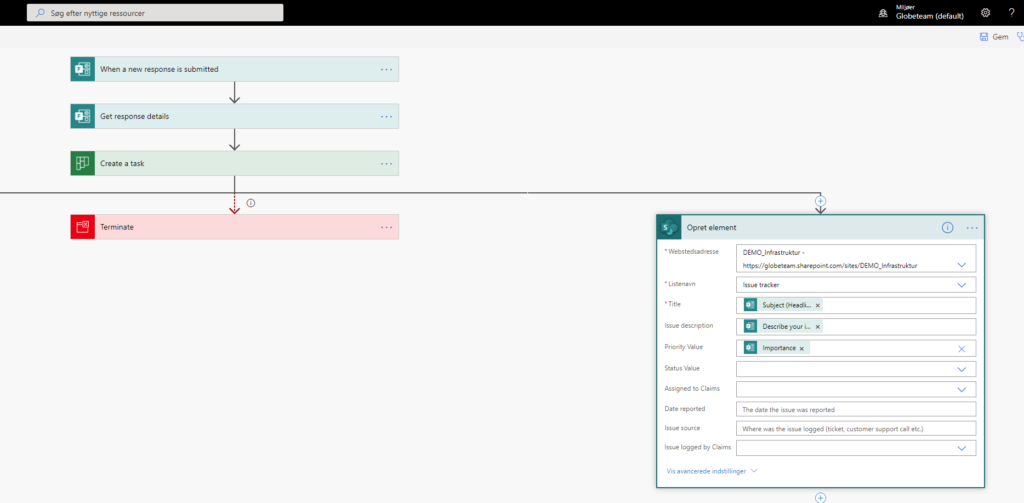1024x503 pixels.
Task: Click 'Søg efter nyttige ressourcer' search box
Action: click(x=155, y=13)
